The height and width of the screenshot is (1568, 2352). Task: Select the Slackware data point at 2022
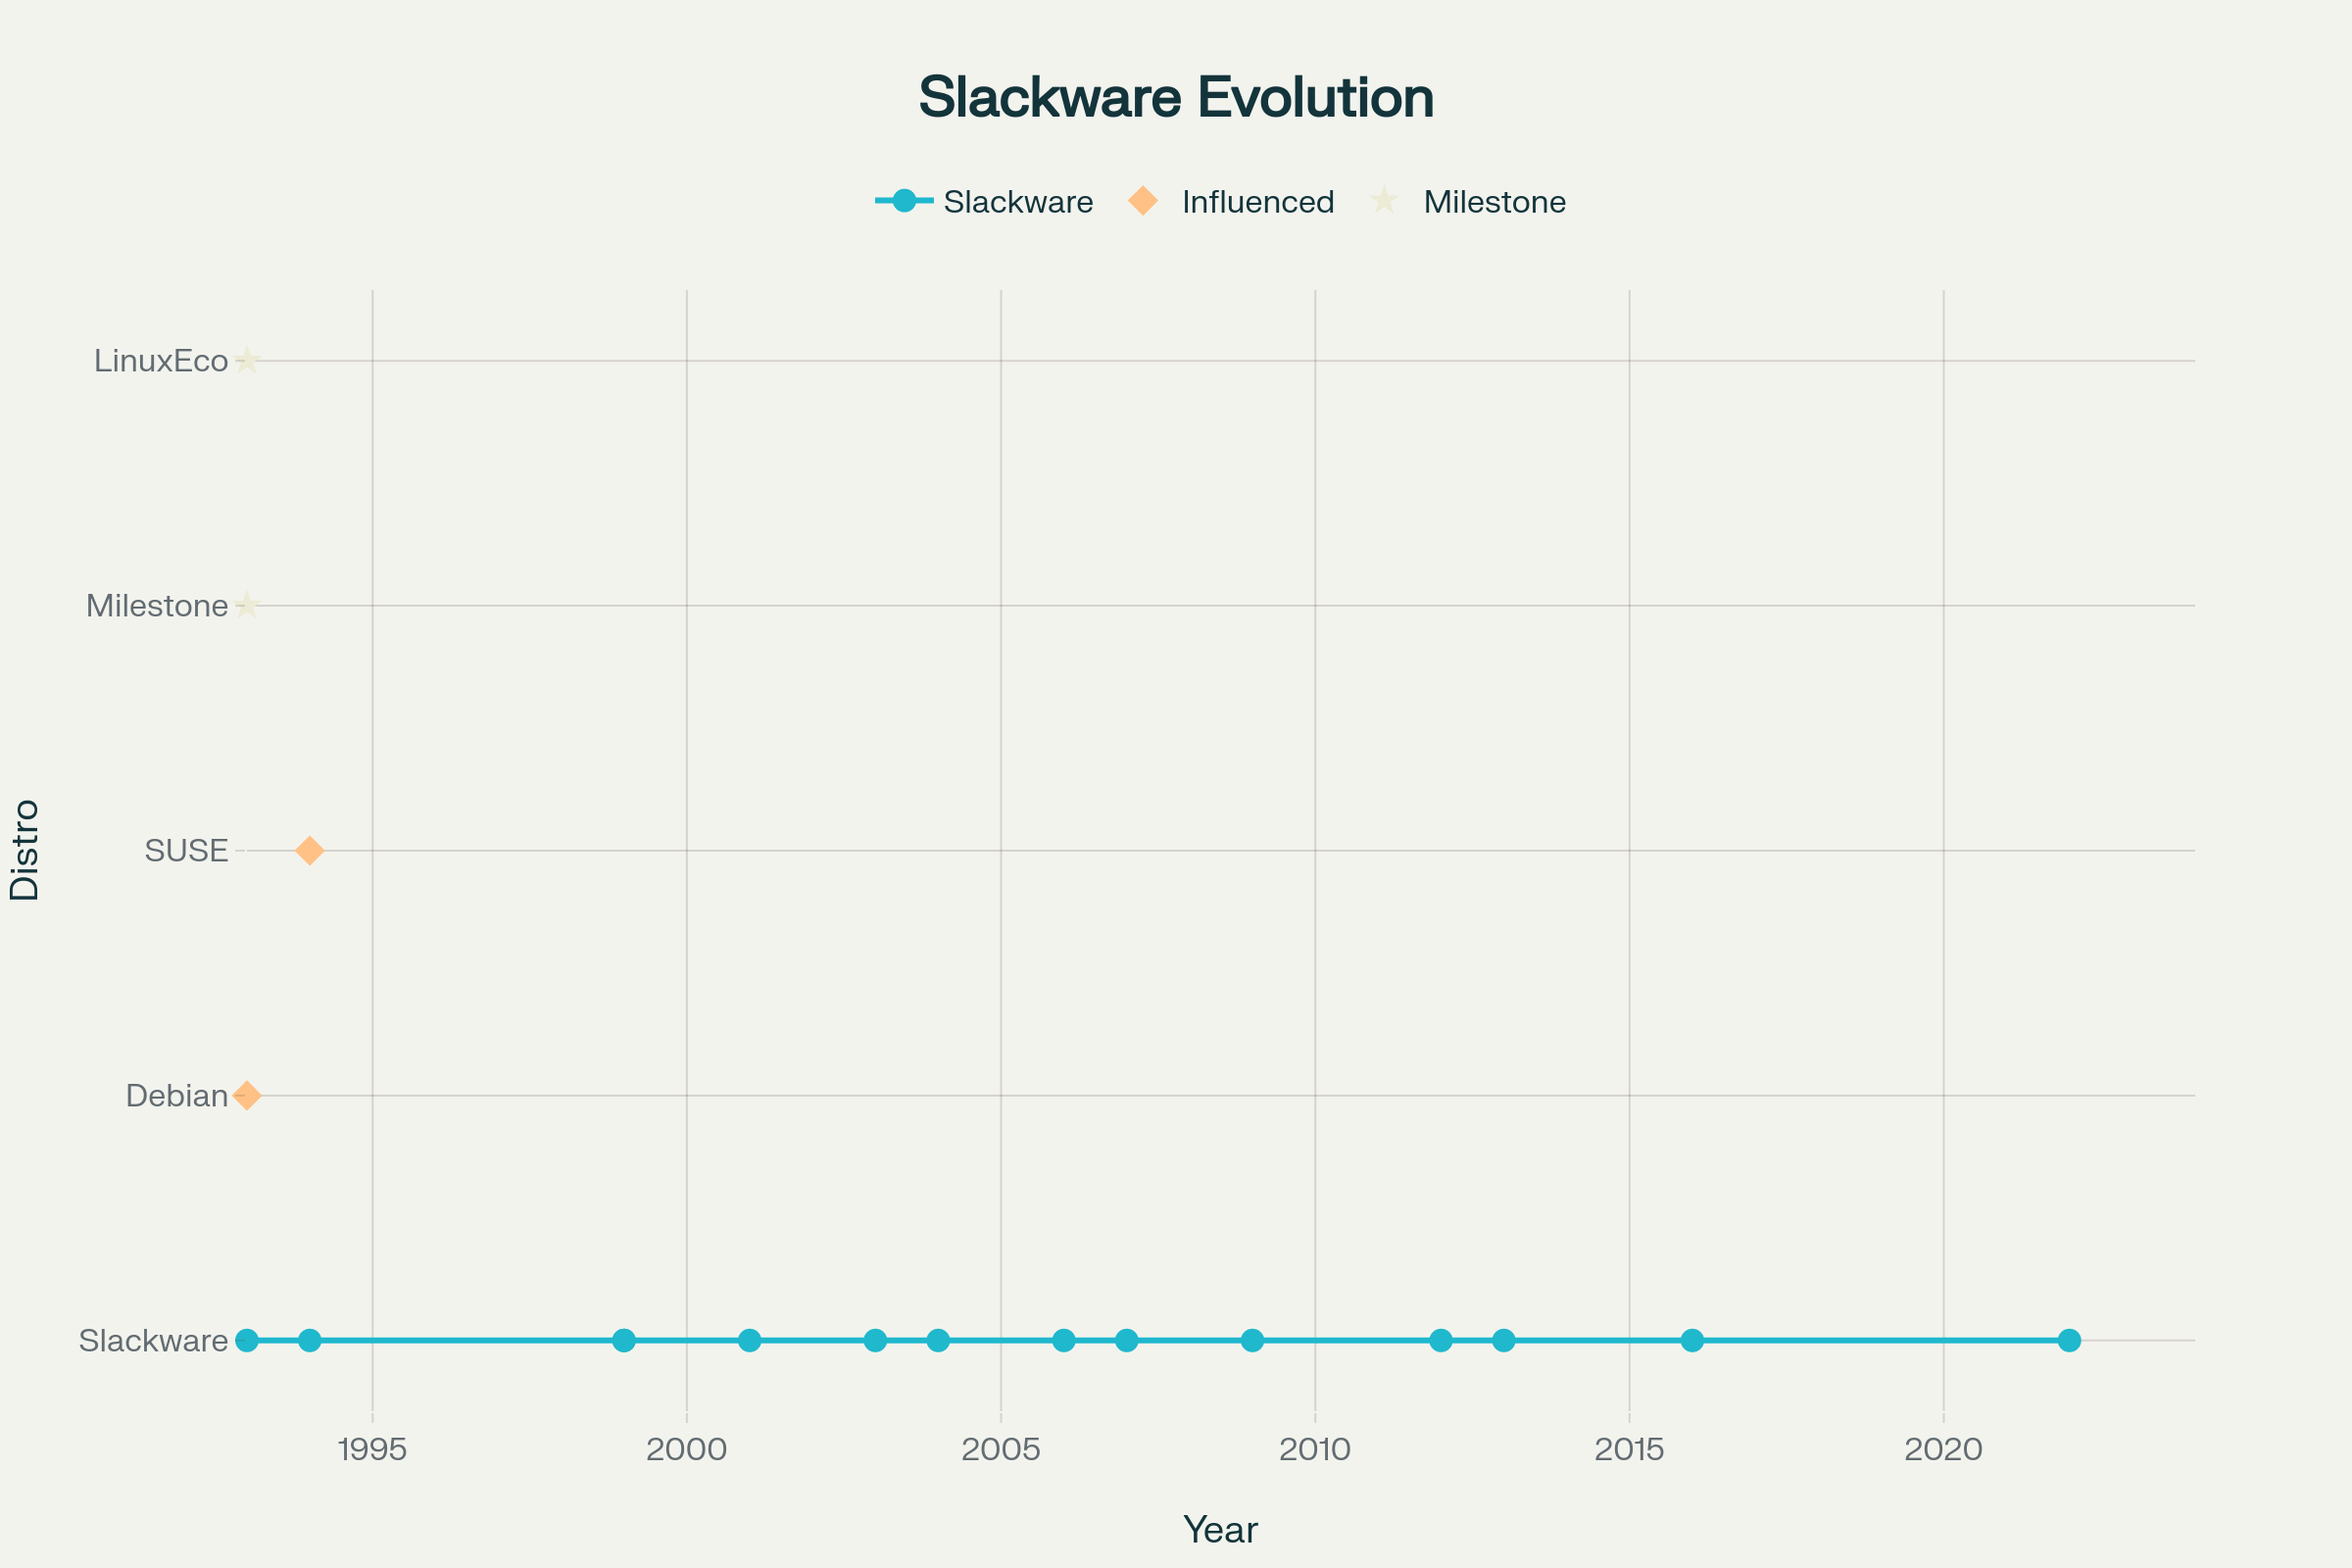[2069, 1340]
